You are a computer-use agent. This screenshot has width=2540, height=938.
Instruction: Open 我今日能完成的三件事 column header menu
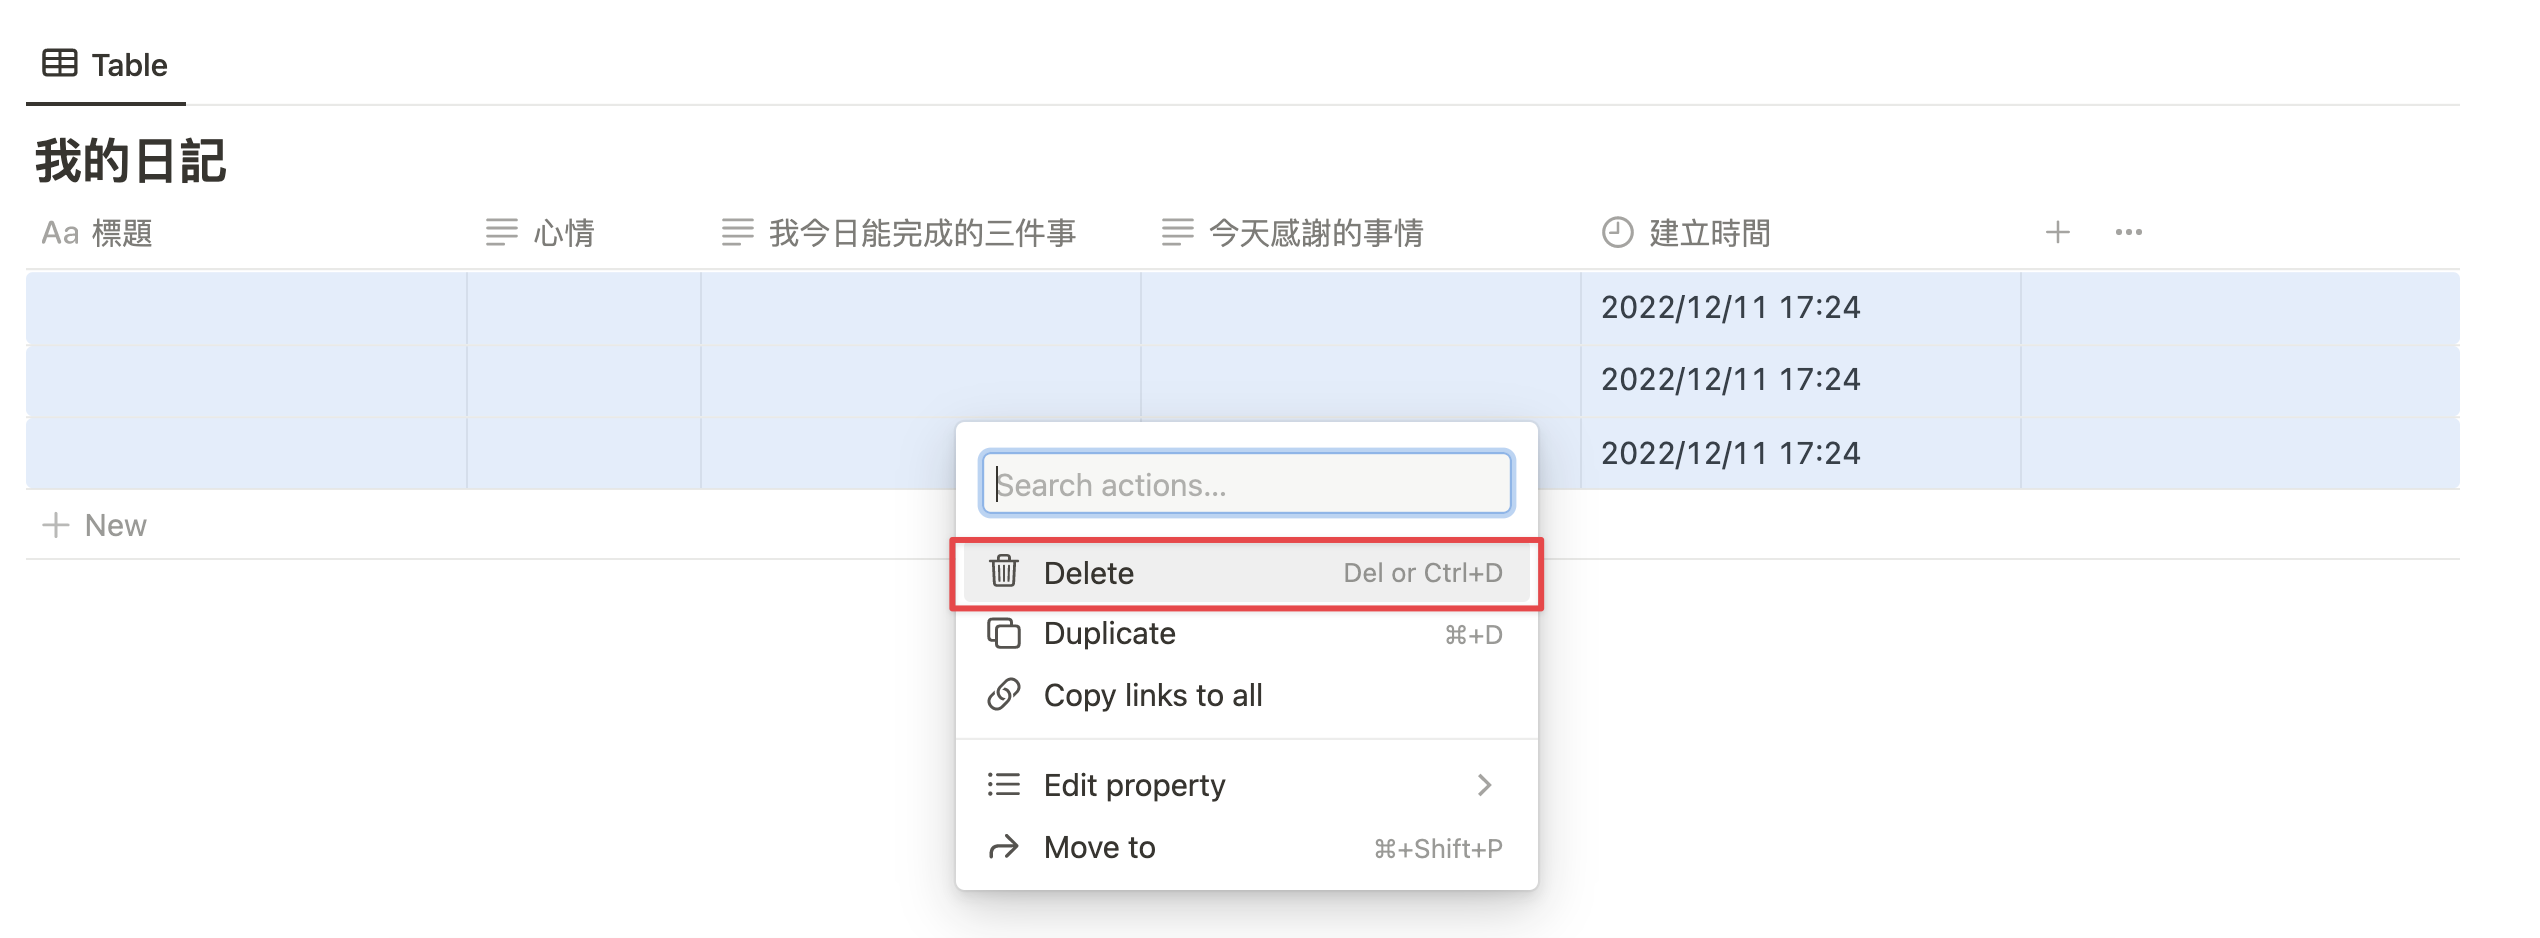[x=921, y=233]
